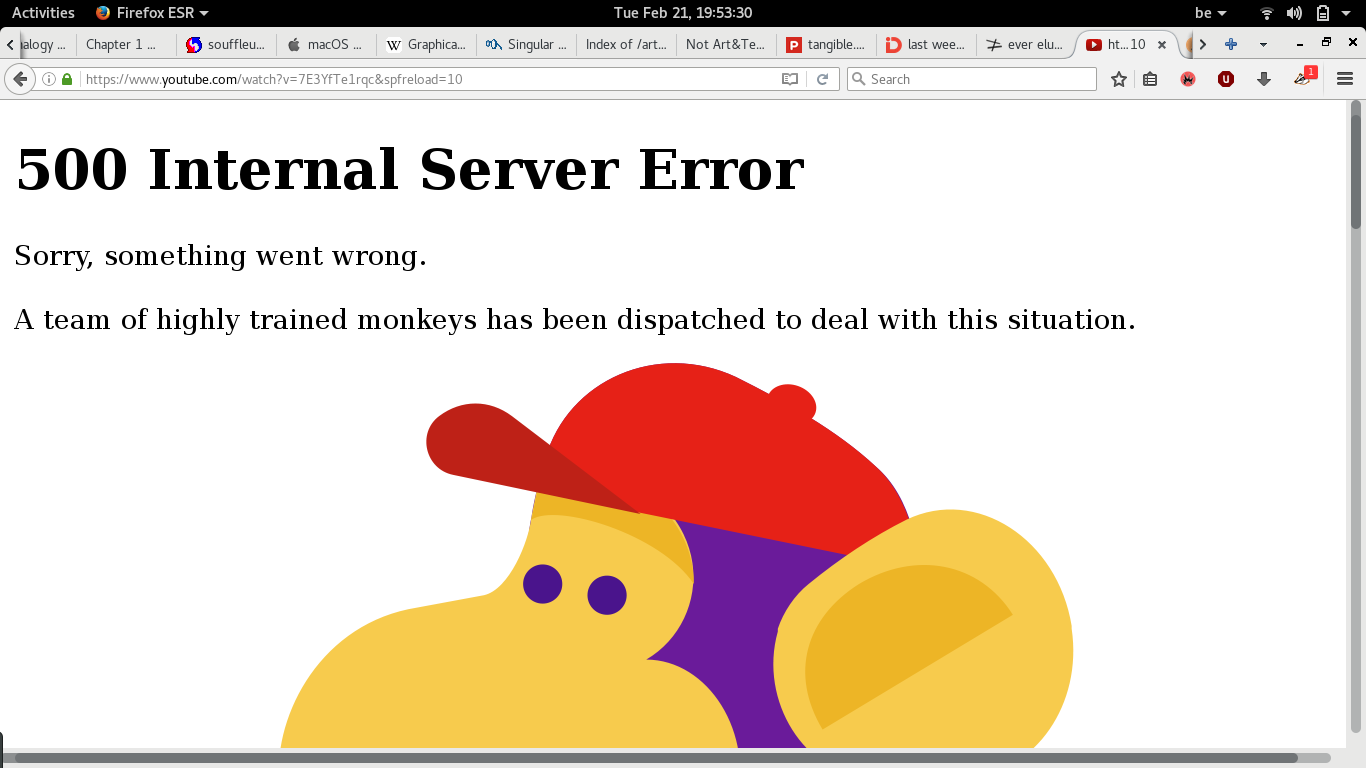Toggle Reader View in the address bar

pos(789,79)
